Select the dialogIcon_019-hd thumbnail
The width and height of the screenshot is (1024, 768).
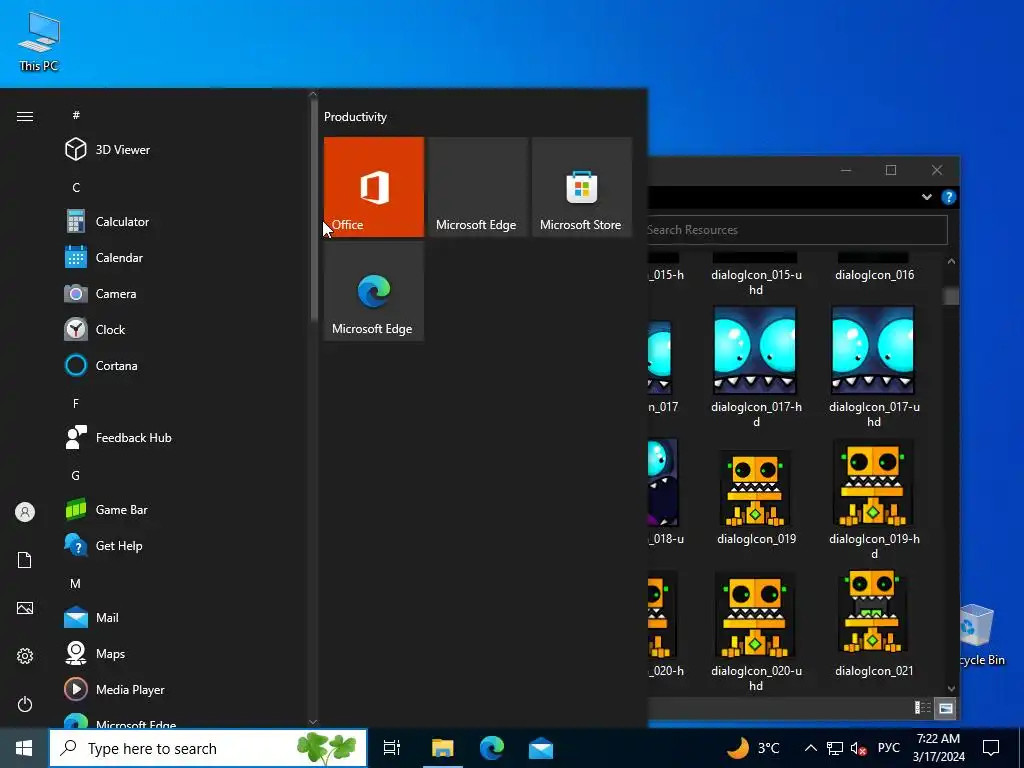(x=873, y=483)
